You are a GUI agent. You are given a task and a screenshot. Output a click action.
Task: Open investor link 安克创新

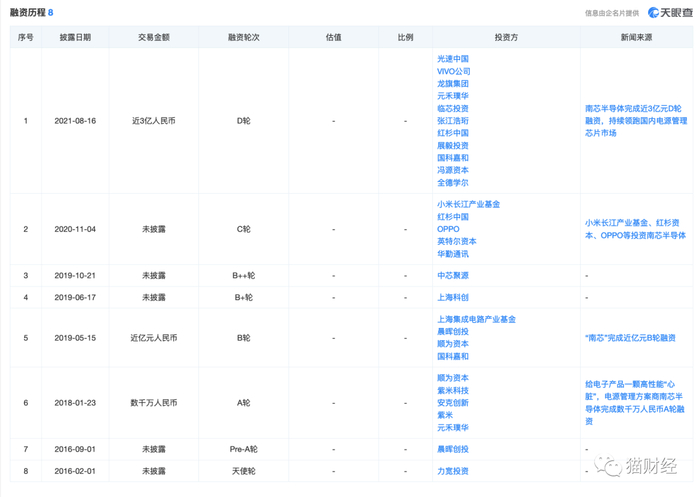(453, 403)
